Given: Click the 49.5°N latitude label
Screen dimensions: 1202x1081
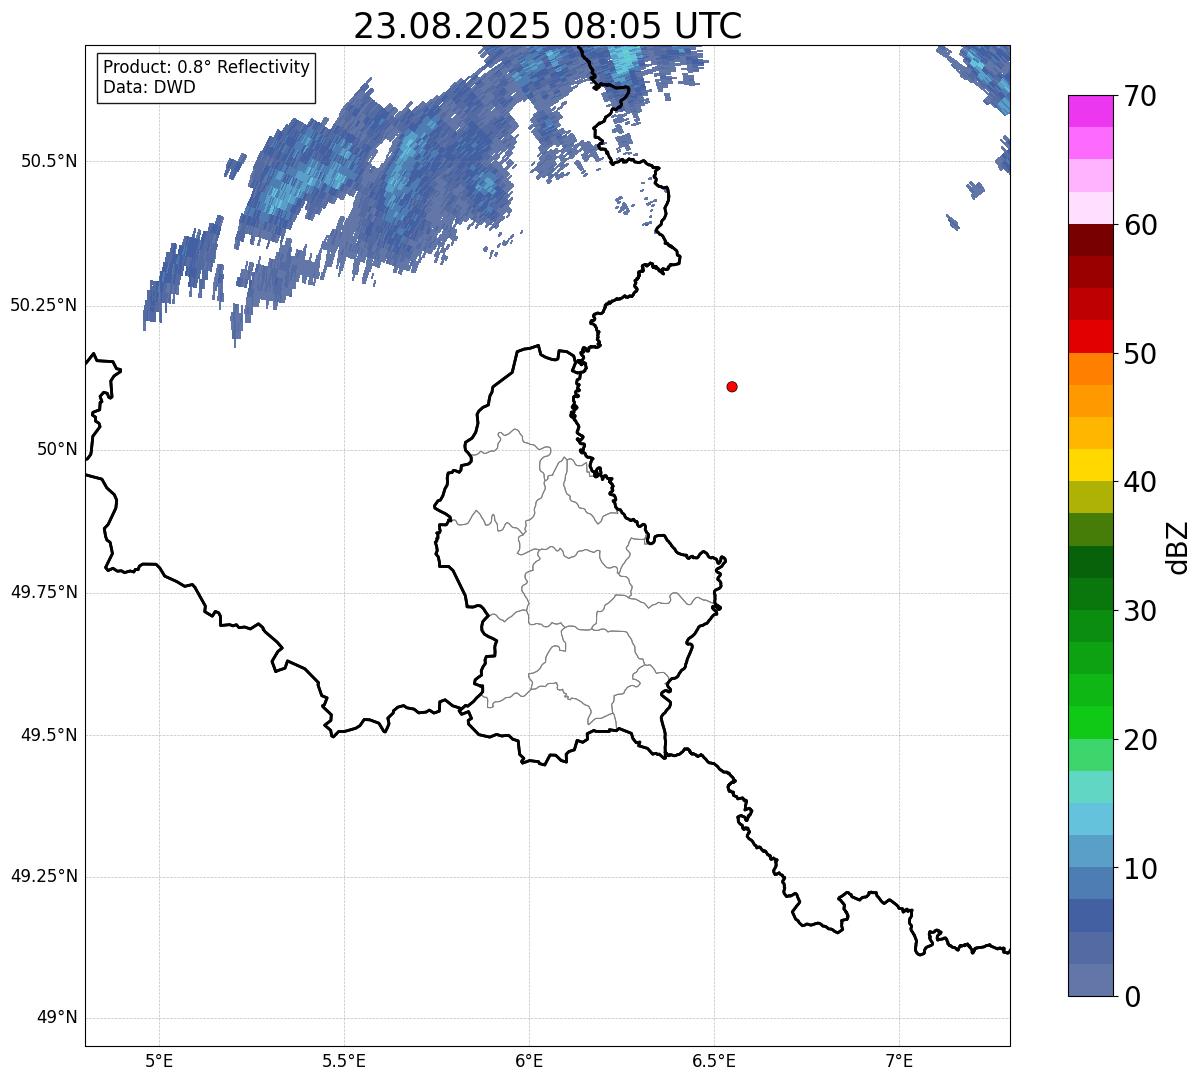Looking at the screenshot, I should pos(48,735).
